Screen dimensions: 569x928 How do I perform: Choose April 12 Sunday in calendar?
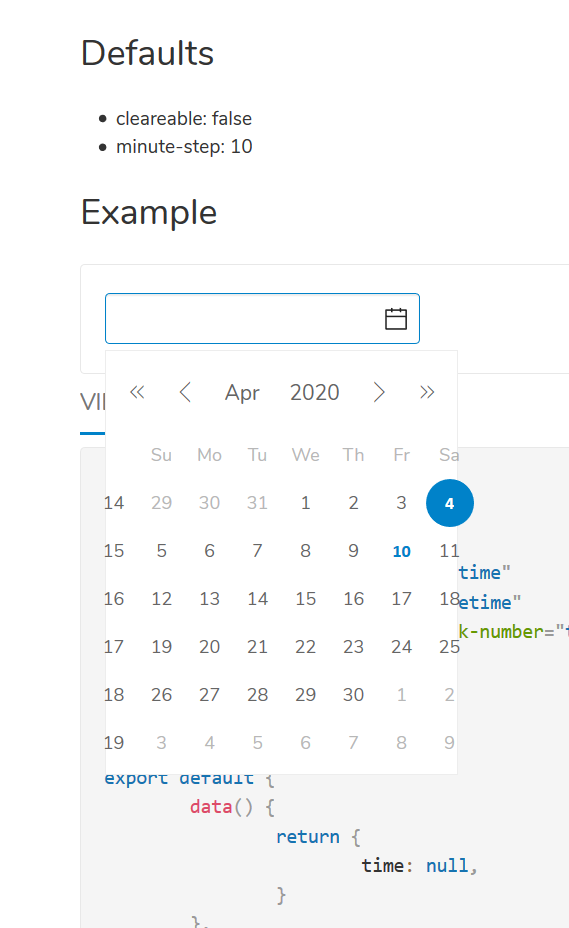162,599
